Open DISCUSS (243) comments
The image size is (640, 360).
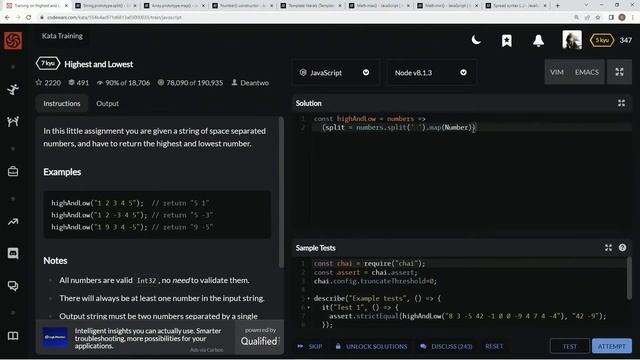(x=446, y=346)
